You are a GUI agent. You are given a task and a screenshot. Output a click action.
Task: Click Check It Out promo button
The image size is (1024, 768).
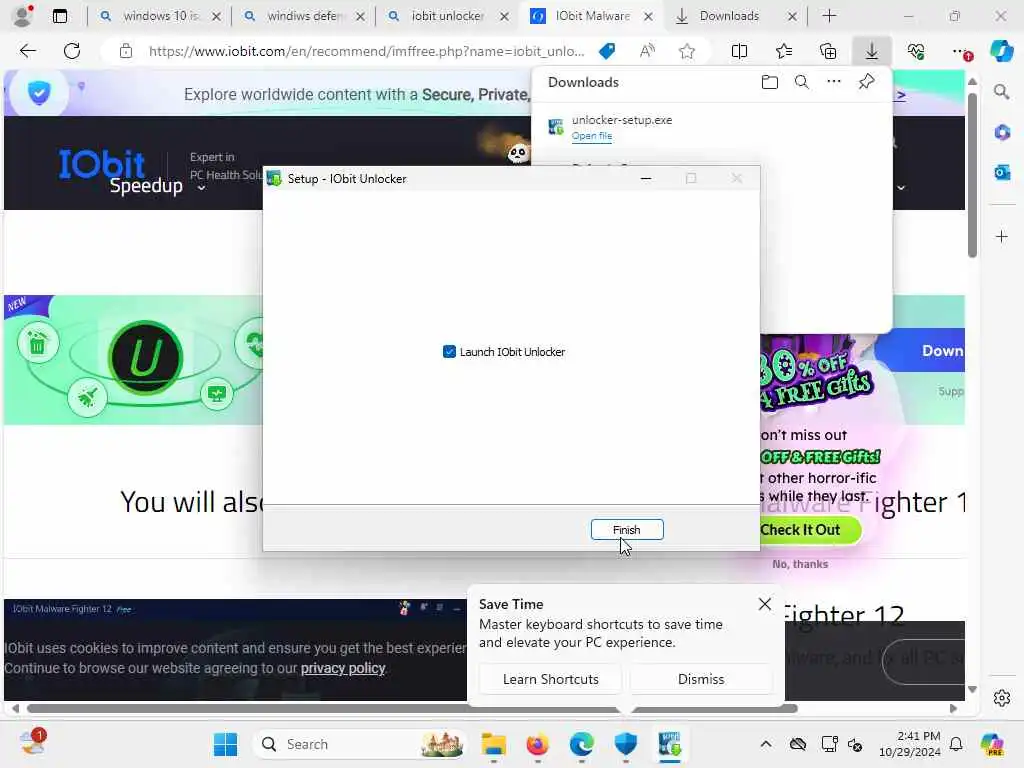pyautogui.click(x=808, y=530)
